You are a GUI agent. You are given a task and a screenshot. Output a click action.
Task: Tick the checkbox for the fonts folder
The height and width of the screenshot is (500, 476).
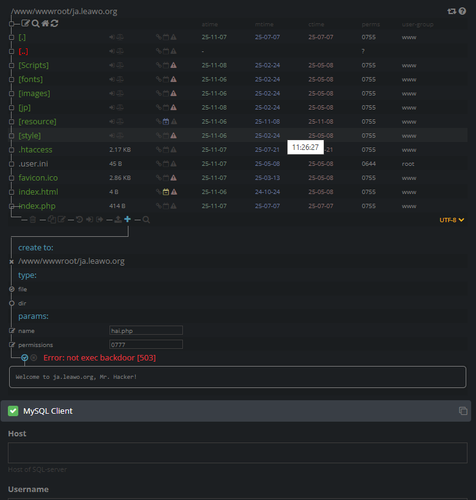click(12, 79)
